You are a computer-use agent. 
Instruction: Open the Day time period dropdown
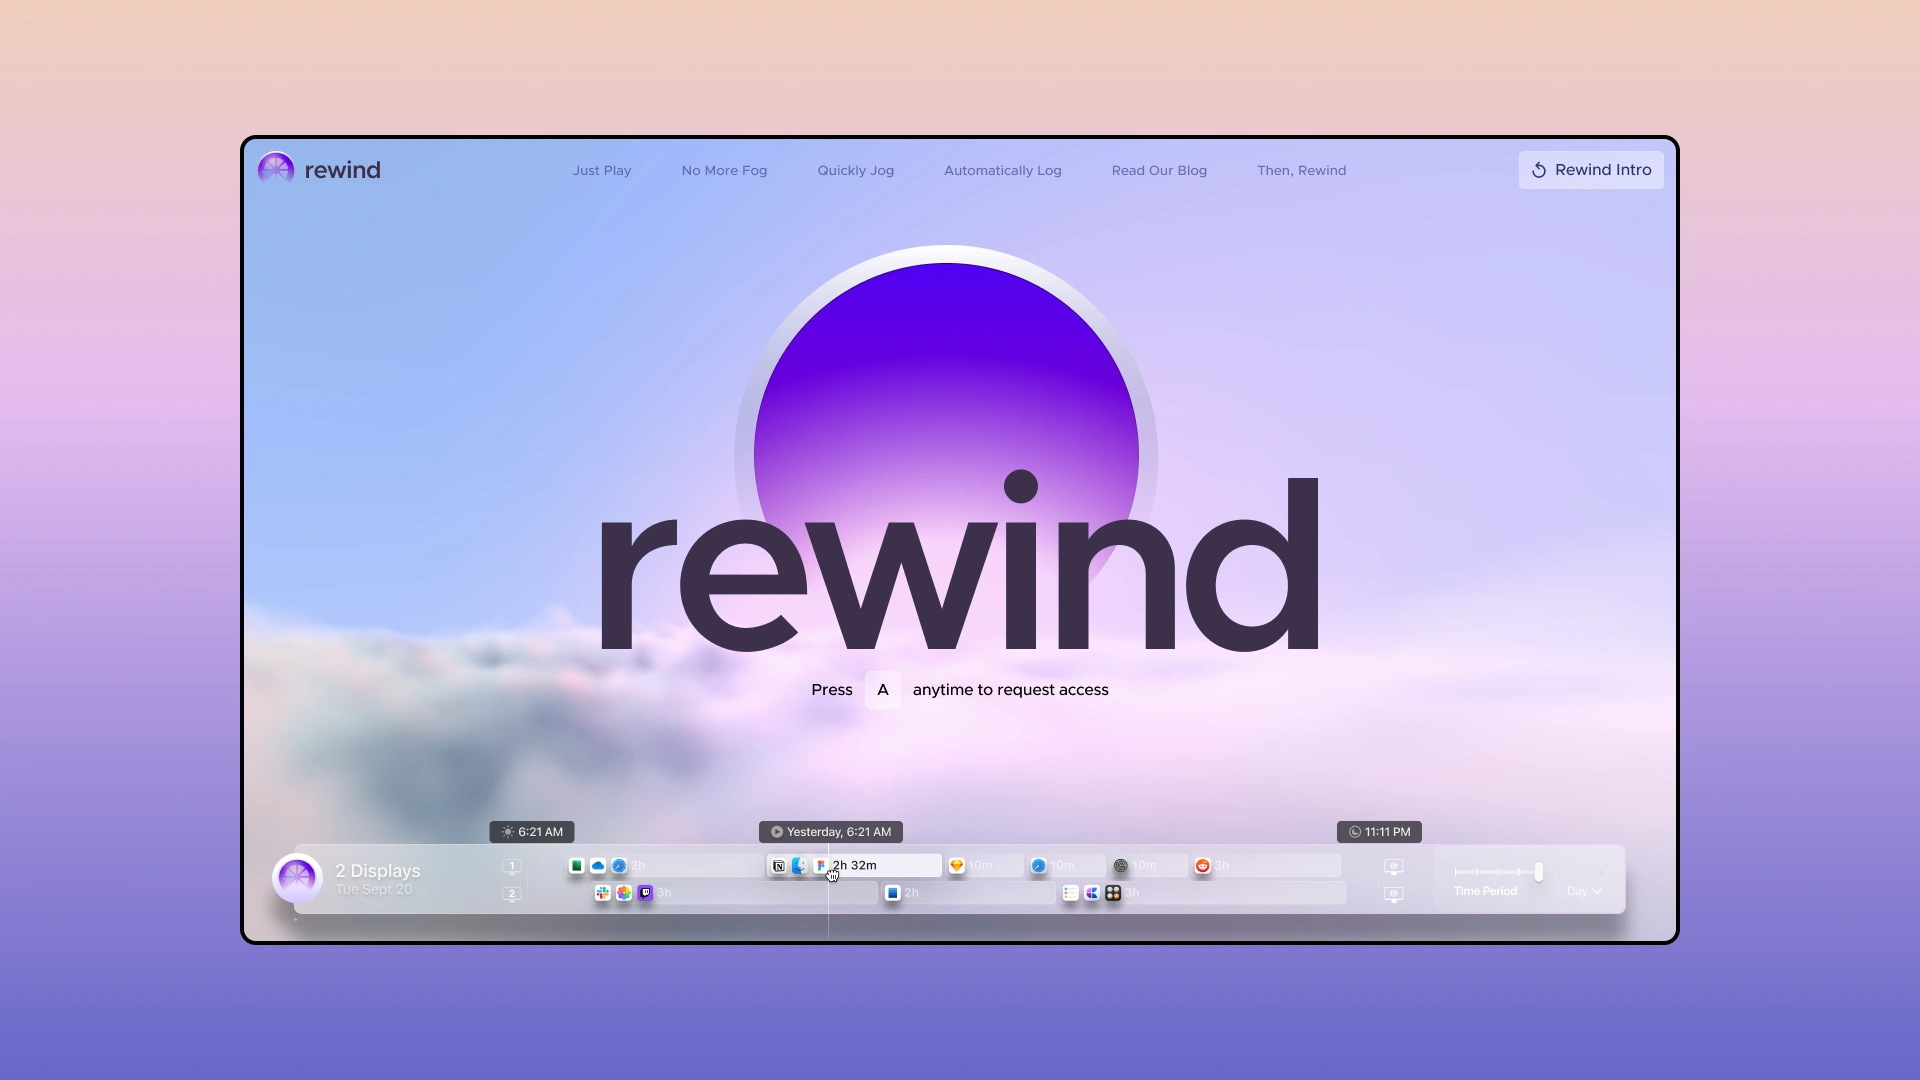click(1585, 891)
